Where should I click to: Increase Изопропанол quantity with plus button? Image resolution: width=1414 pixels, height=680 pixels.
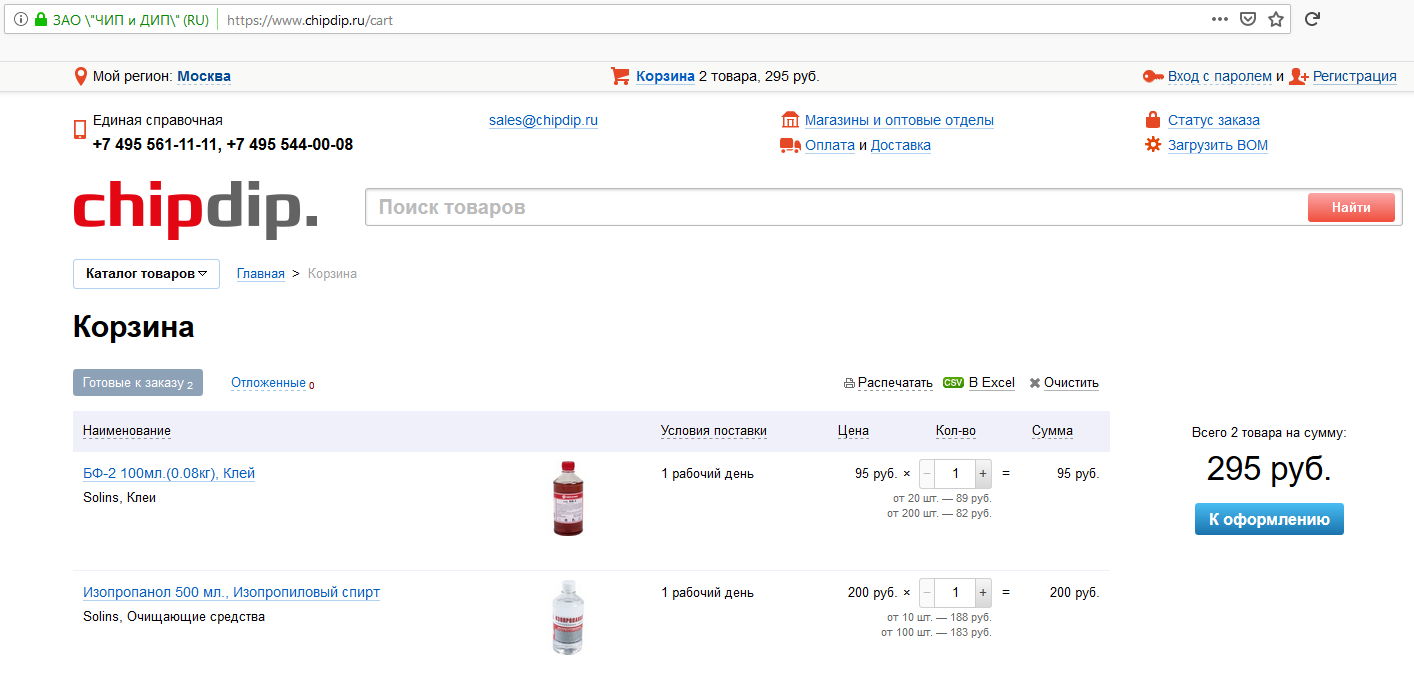[983, 593]
